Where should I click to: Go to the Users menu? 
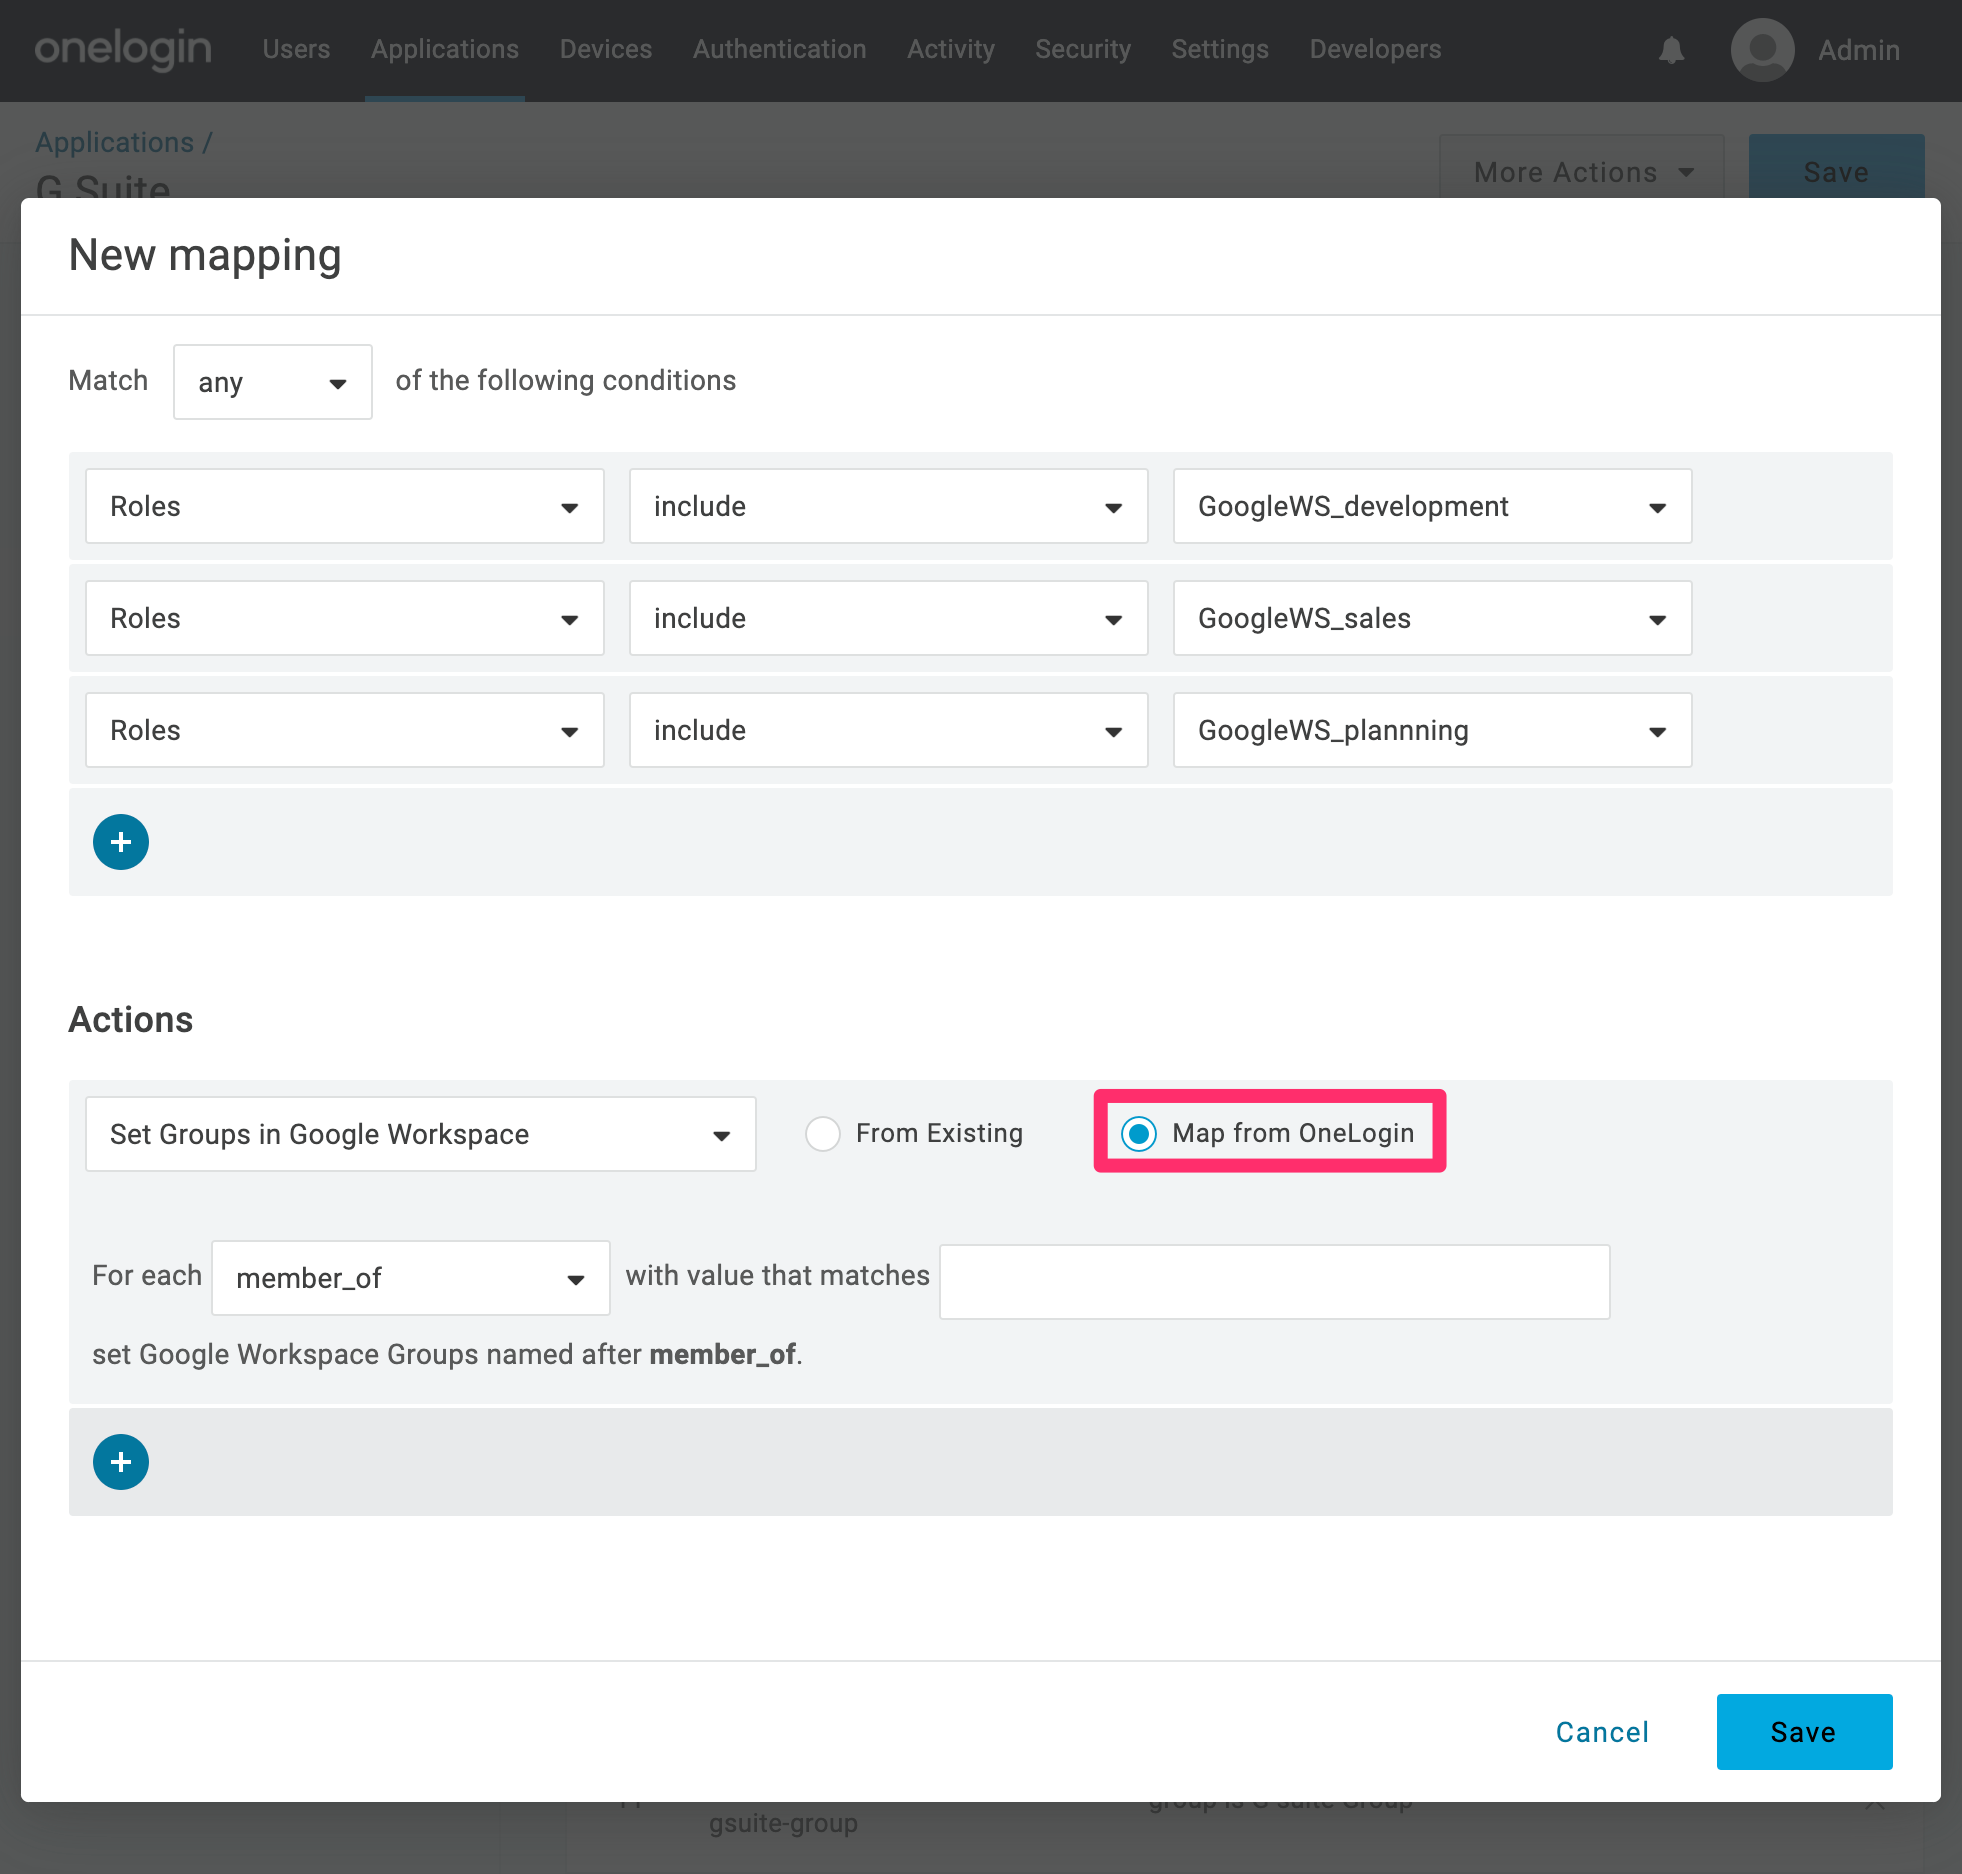(296, 49)
